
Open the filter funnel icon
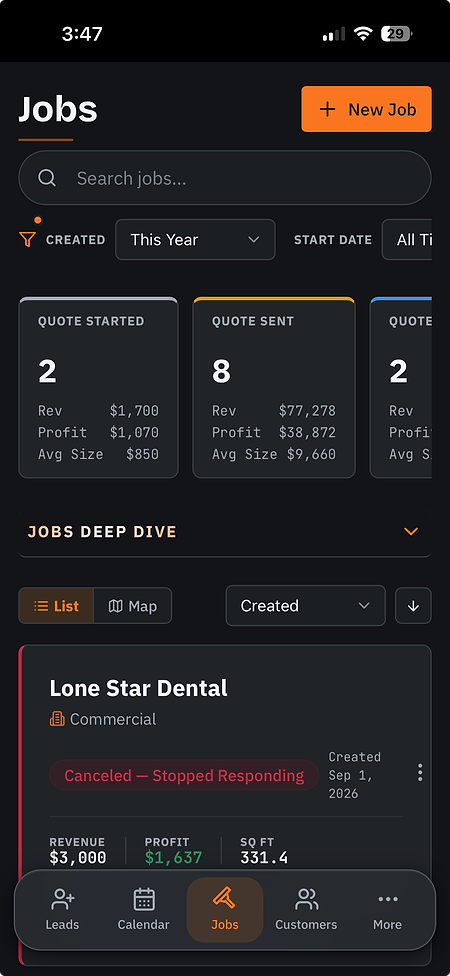(27, 239)
